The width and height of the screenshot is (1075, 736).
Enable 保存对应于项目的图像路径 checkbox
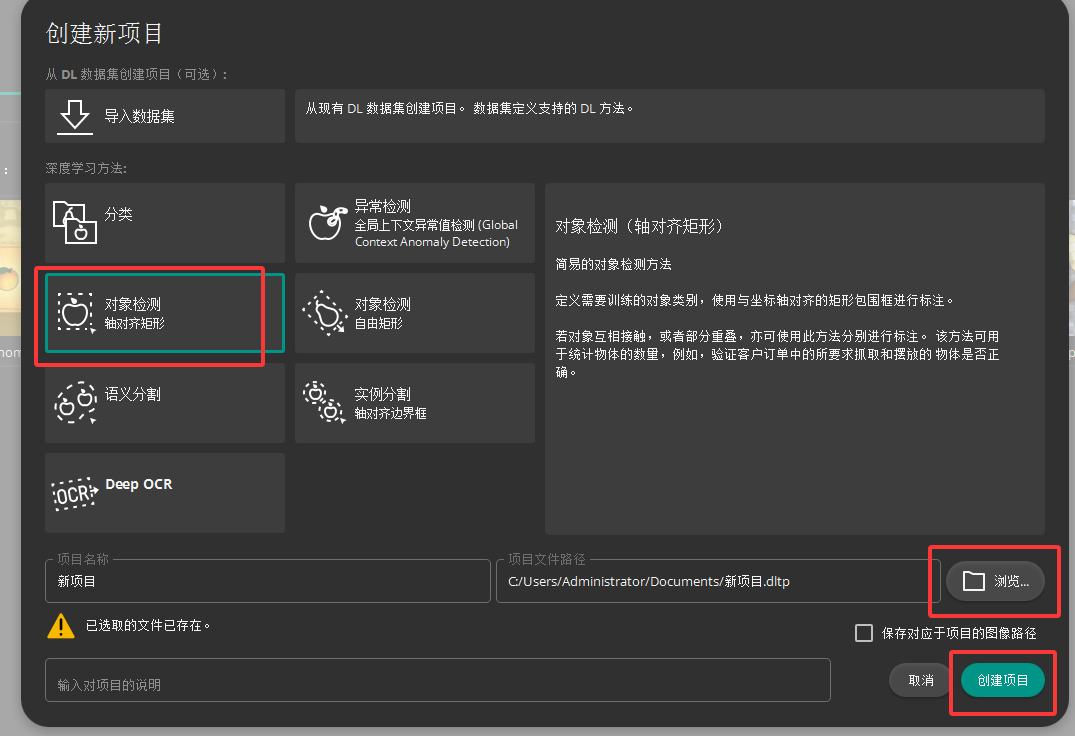pyautogui.click(x=864, y=633)
